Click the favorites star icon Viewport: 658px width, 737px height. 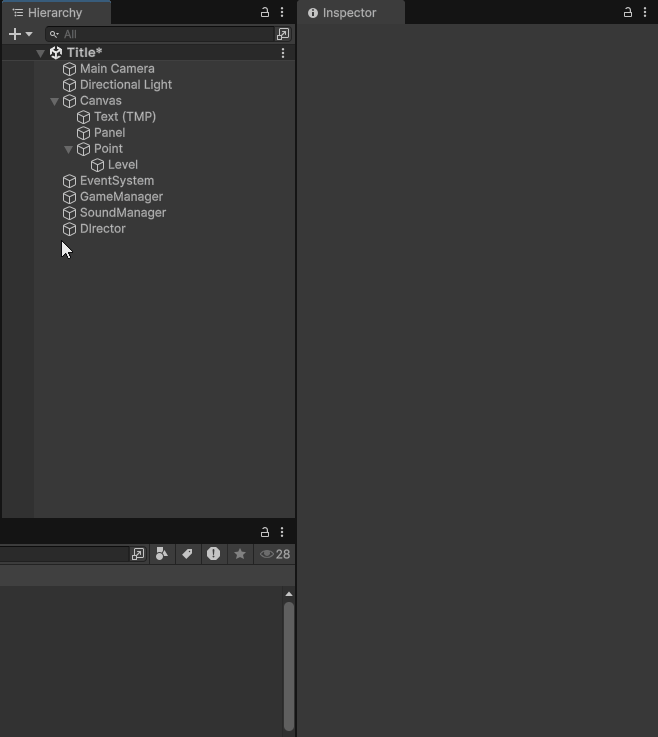(x=239, y=554)
